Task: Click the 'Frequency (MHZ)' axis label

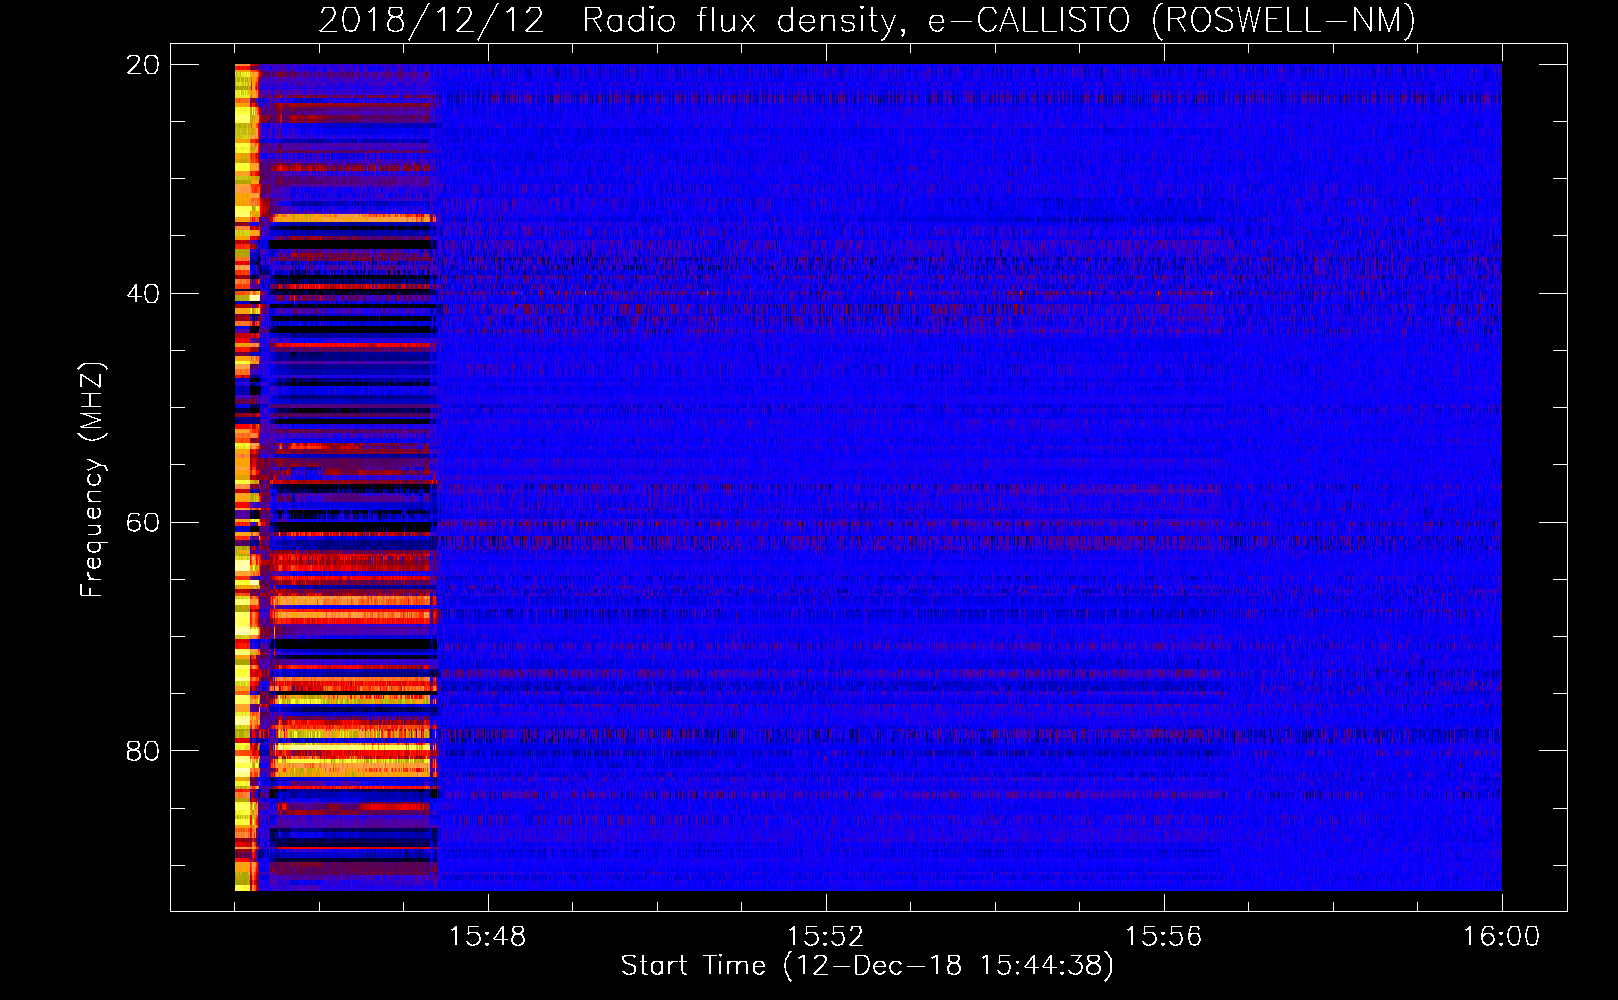Action: [x=92, y=480]
